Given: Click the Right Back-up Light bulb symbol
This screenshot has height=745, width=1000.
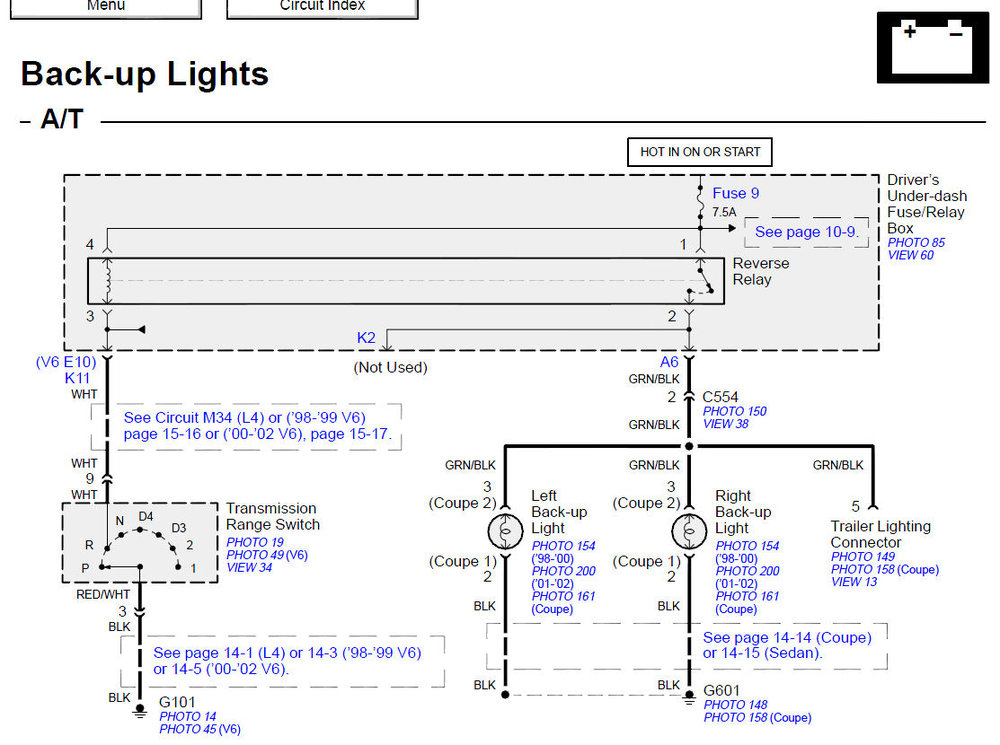Looking at the screenshot, I should pyautogui.click(x=689, y=530).
